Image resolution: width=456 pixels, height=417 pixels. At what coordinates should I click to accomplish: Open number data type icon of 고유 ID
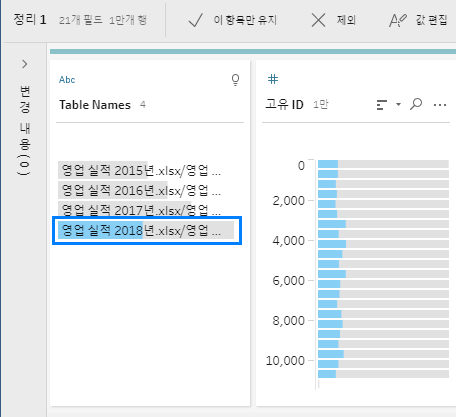tap(273, 79)
